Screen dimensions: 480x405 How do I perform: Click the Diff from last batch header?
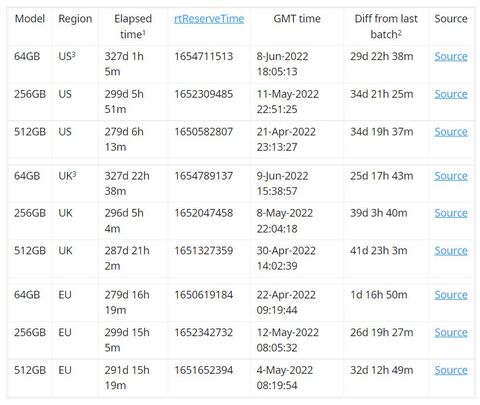coord(386,26)
